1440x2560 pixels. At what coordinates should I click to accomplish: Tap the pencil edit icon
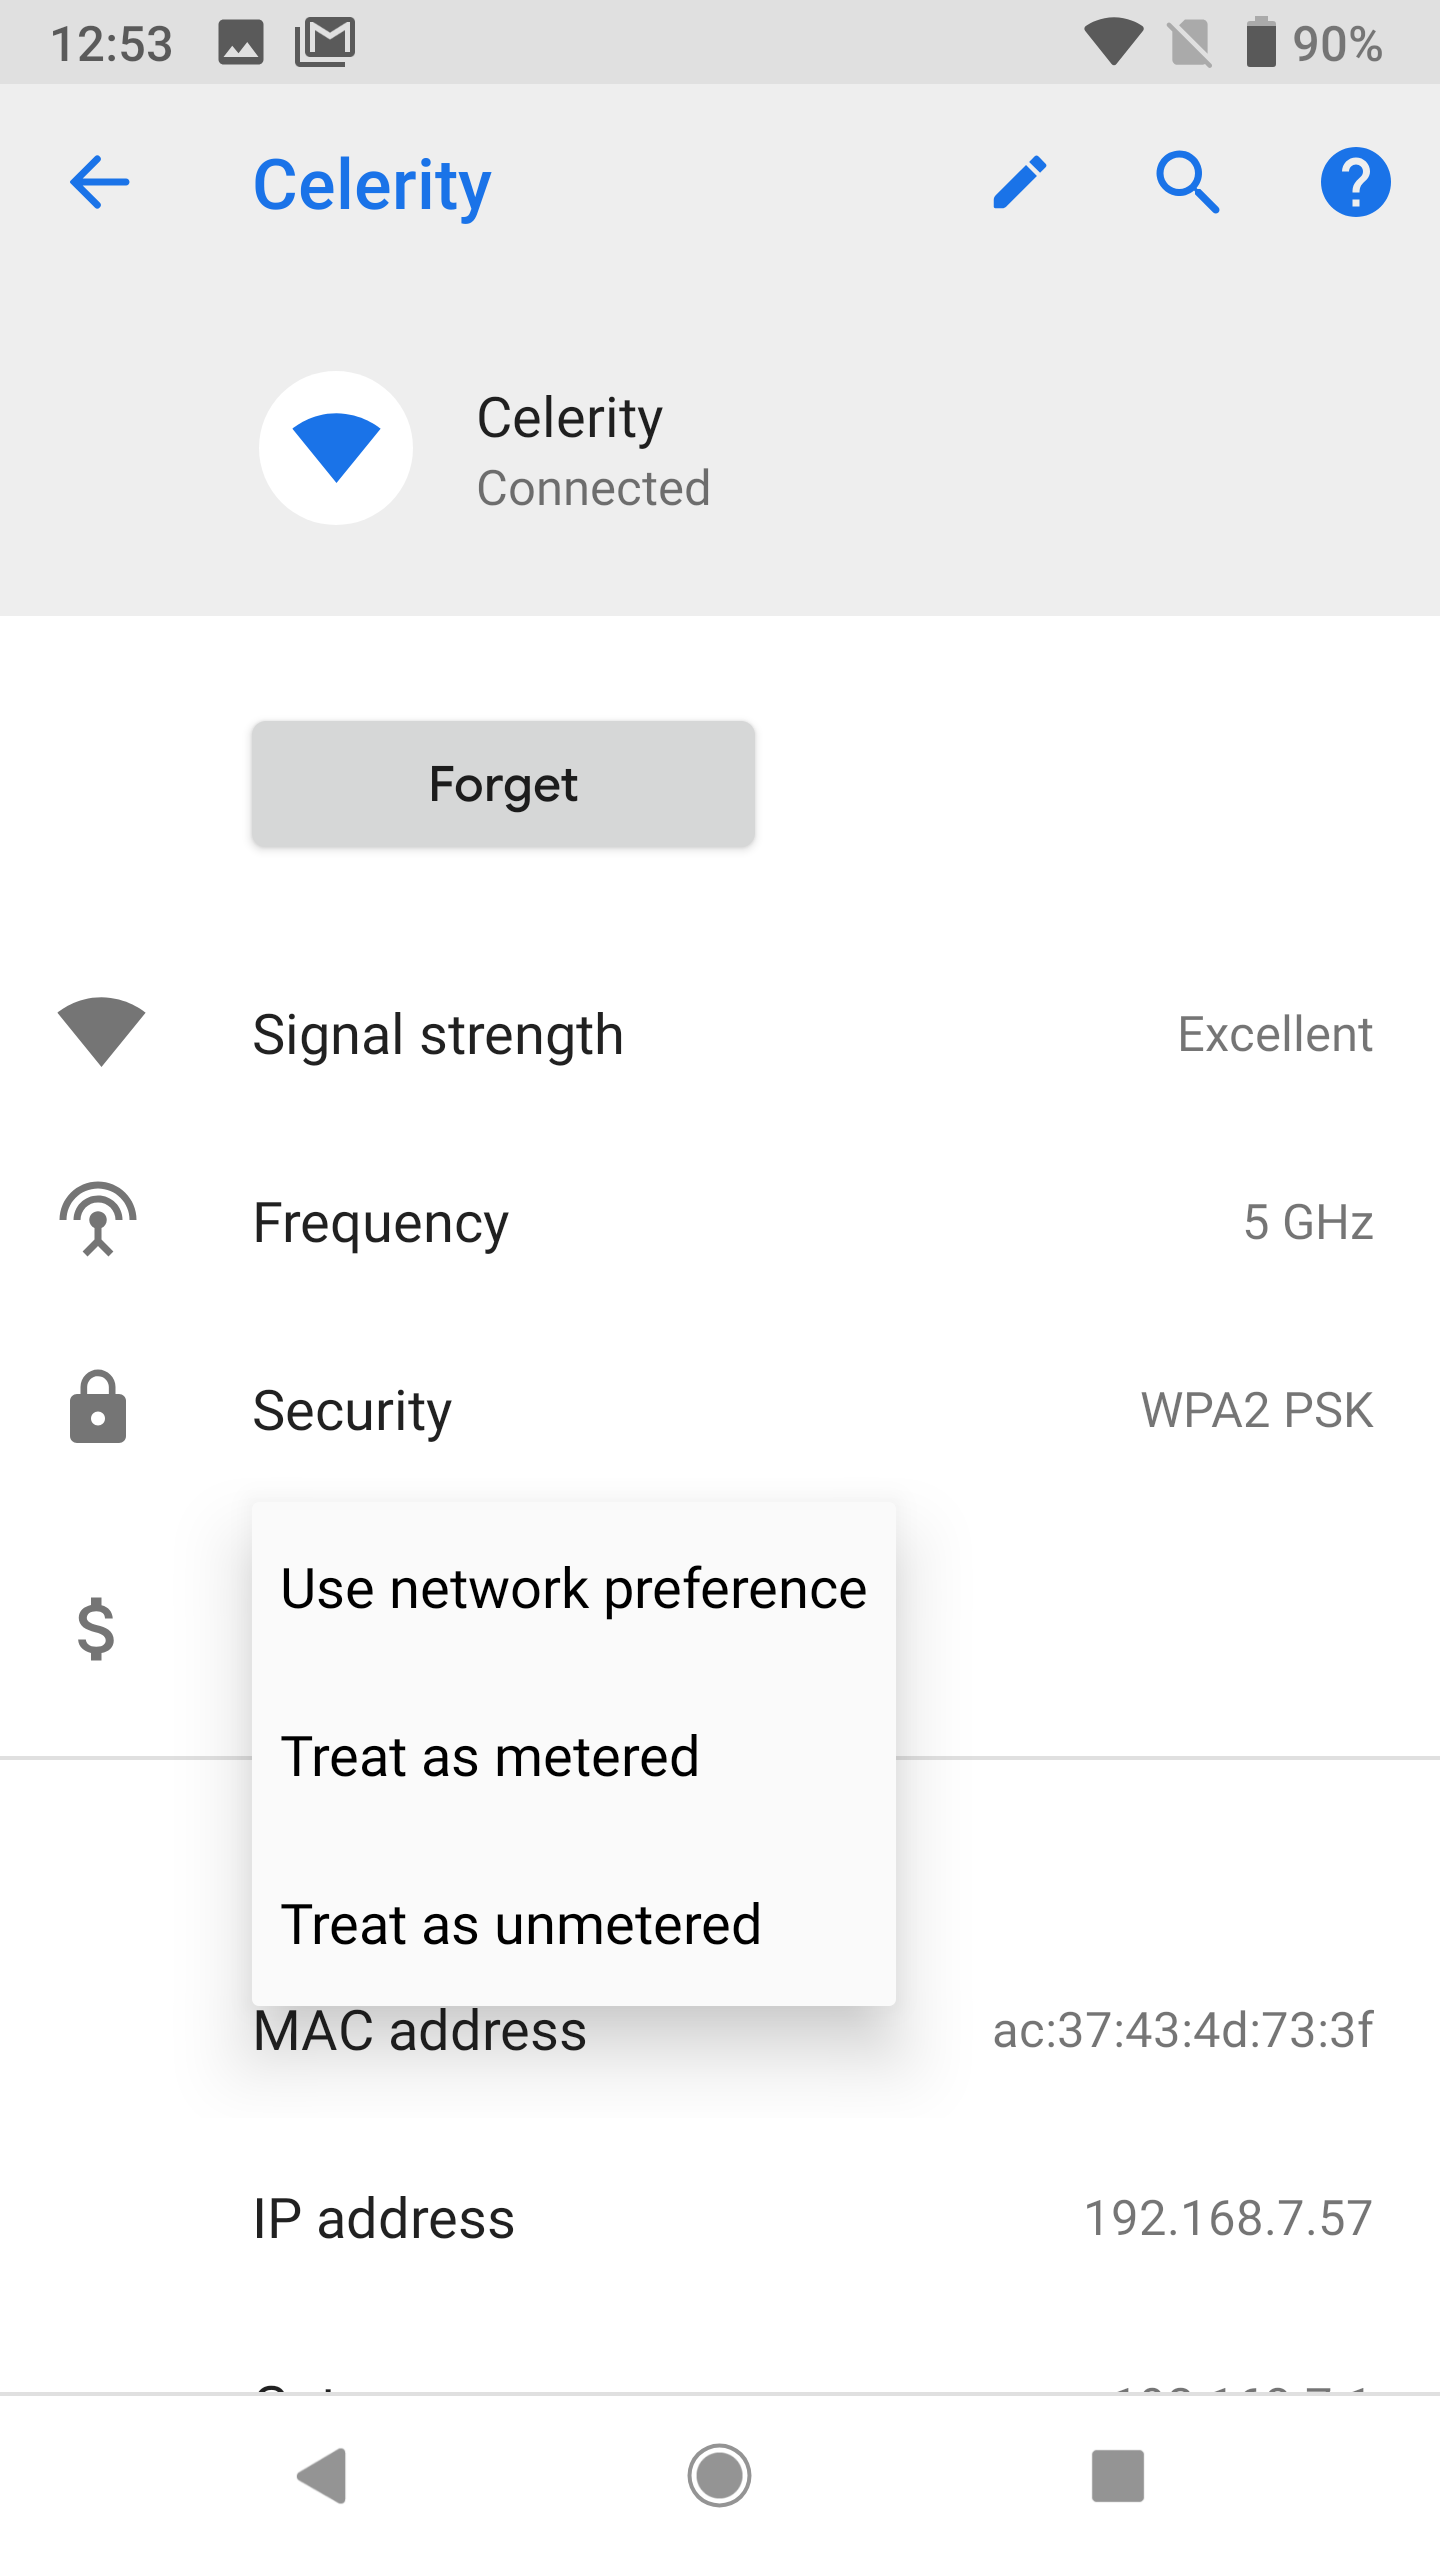pos(1020,183)
